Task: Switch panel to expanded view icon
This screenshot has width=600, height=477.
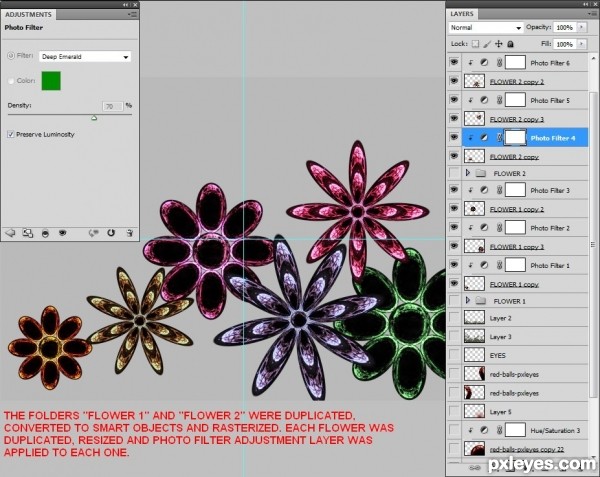Action: click(28, 233)
